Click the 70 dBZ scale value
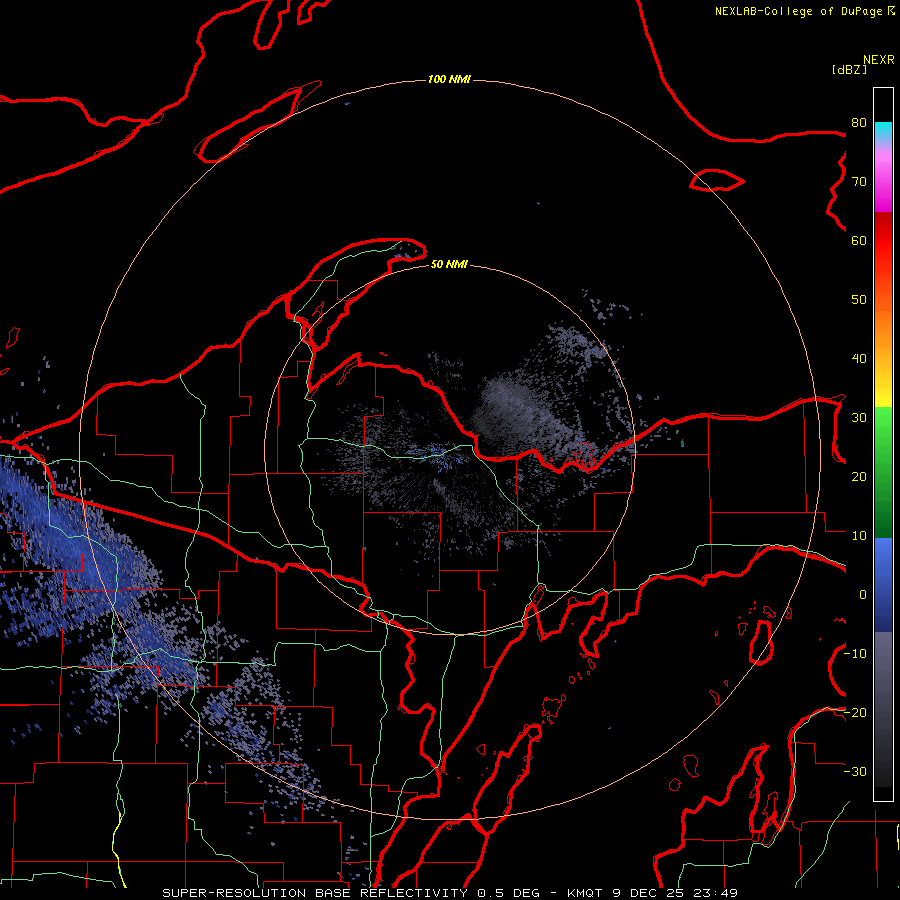 [x=859, y=182]
